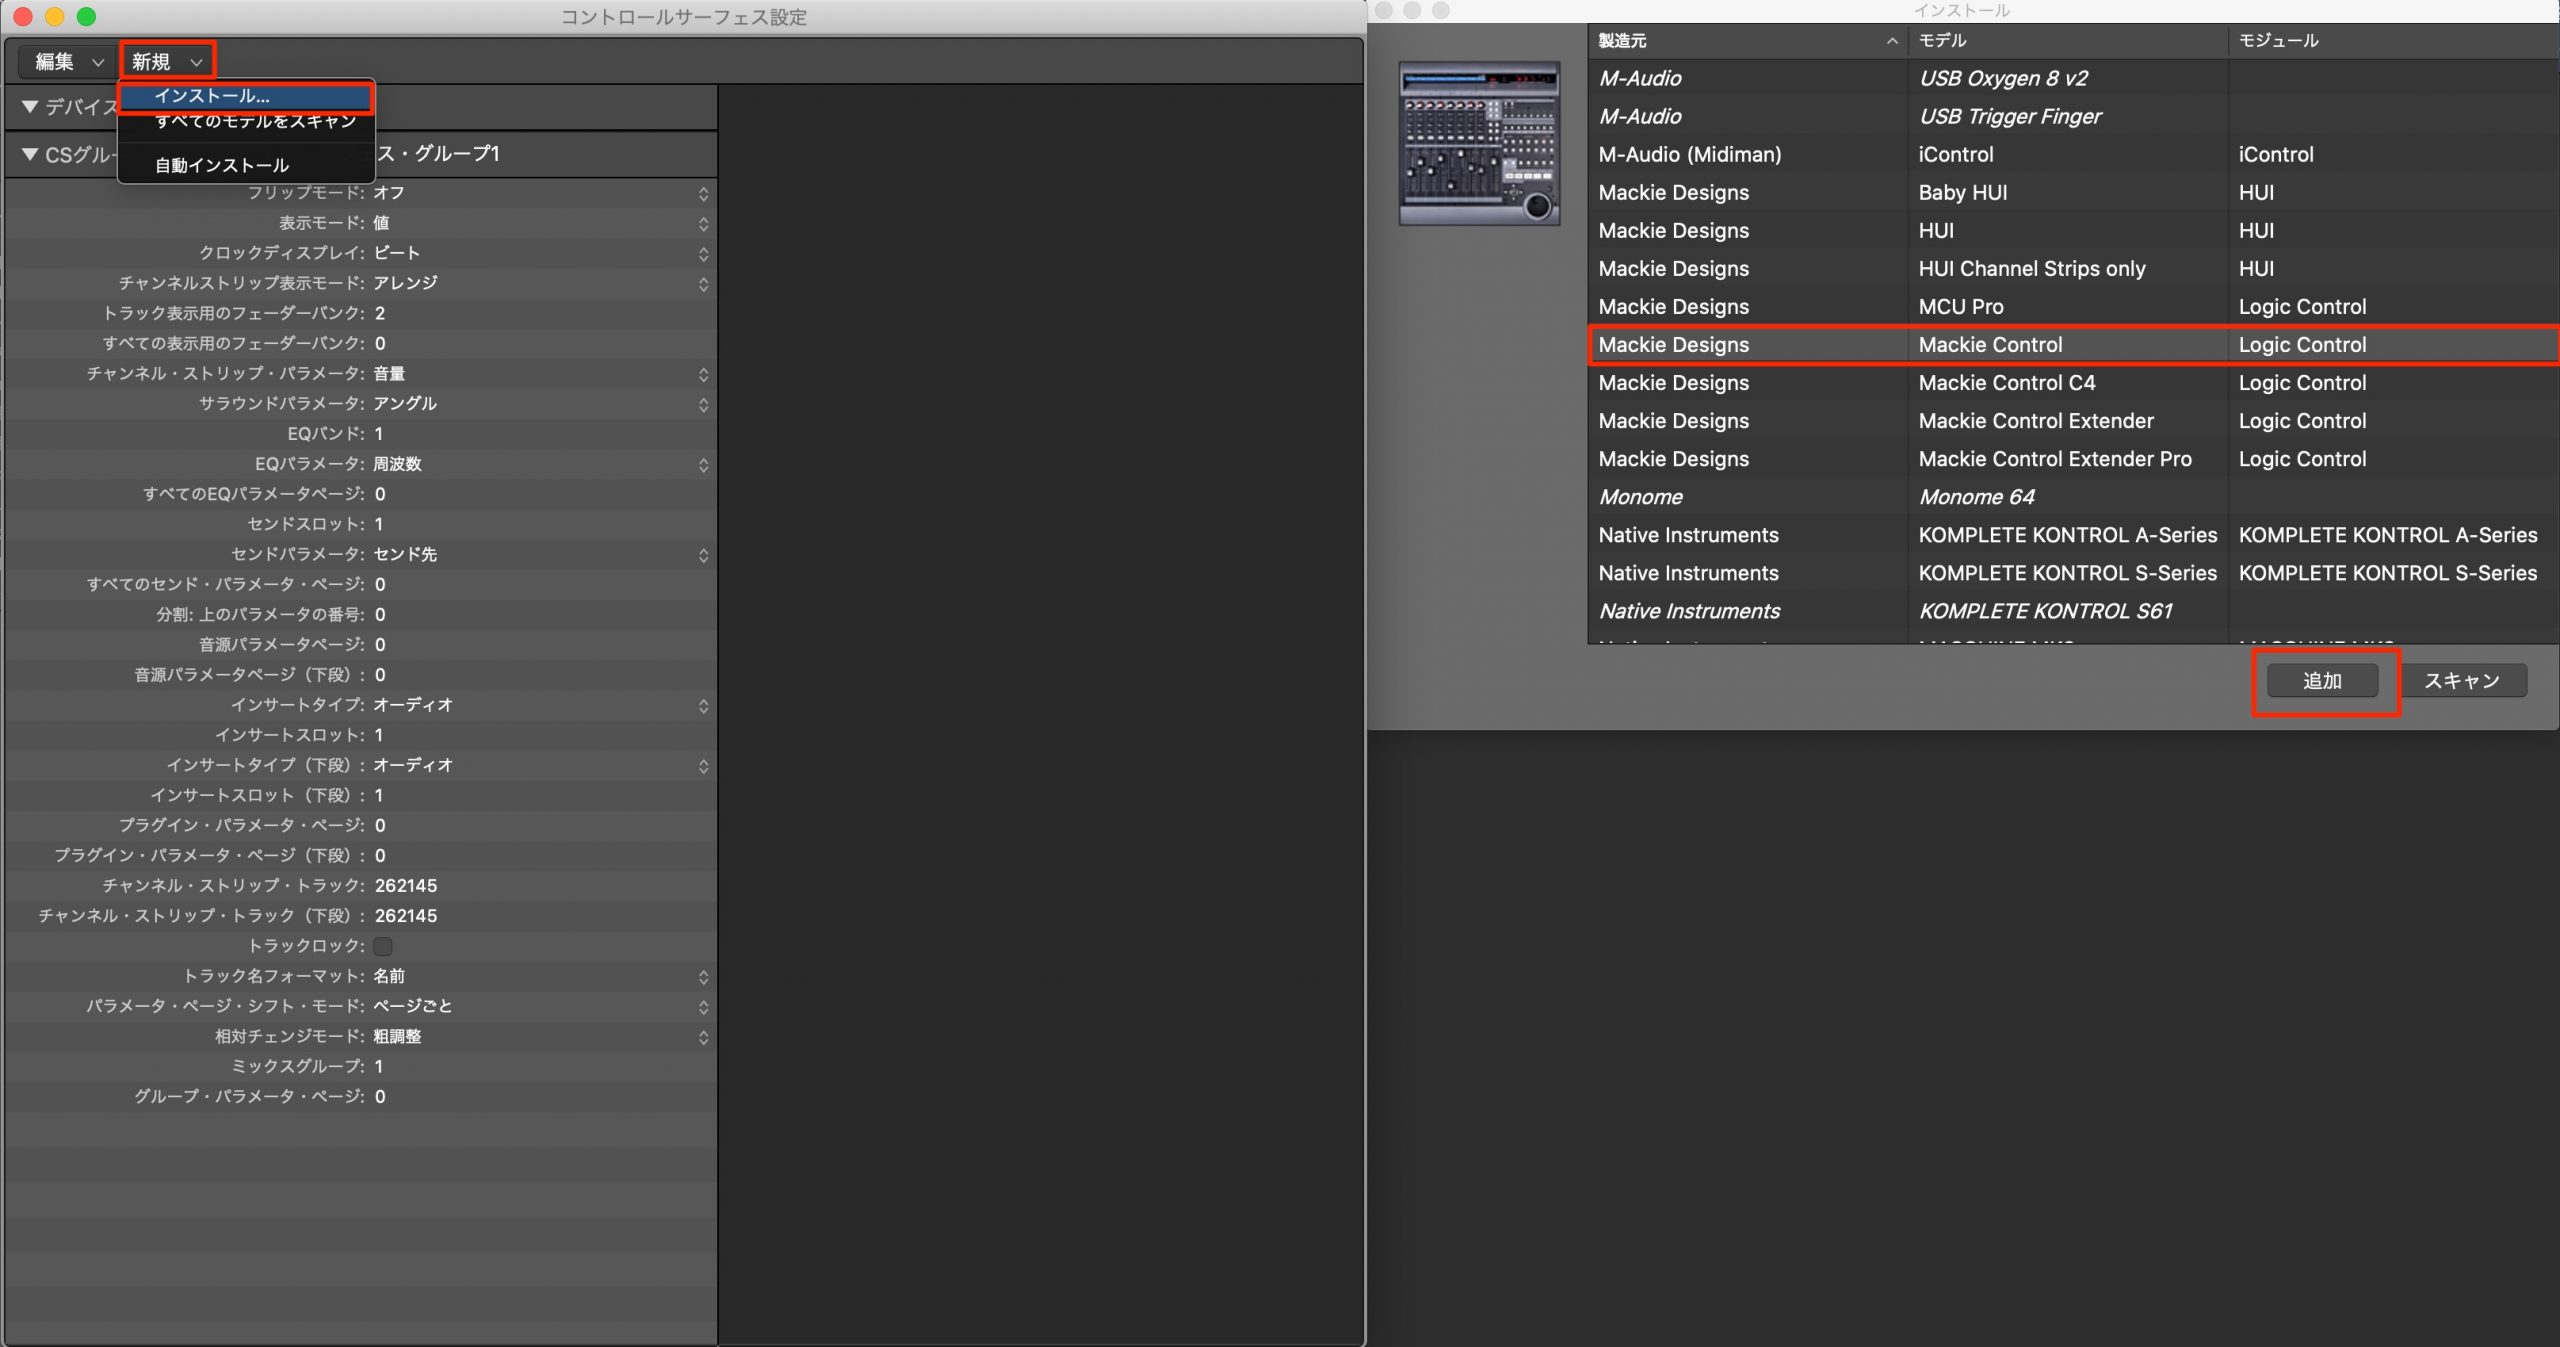Choose 自動インストール menu entry

(246, 165)
